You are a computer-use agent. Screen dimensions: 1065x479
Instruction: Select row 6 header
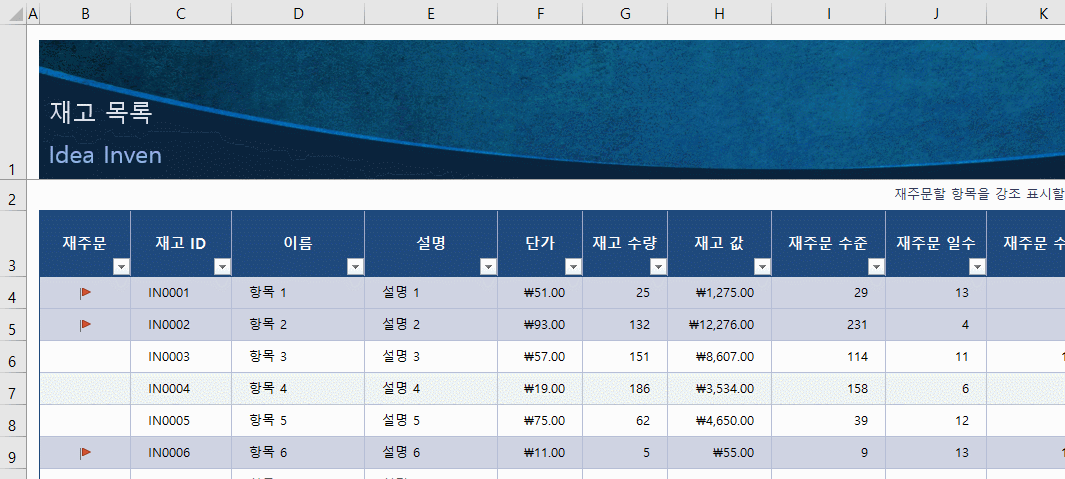(x=13, y=357)
